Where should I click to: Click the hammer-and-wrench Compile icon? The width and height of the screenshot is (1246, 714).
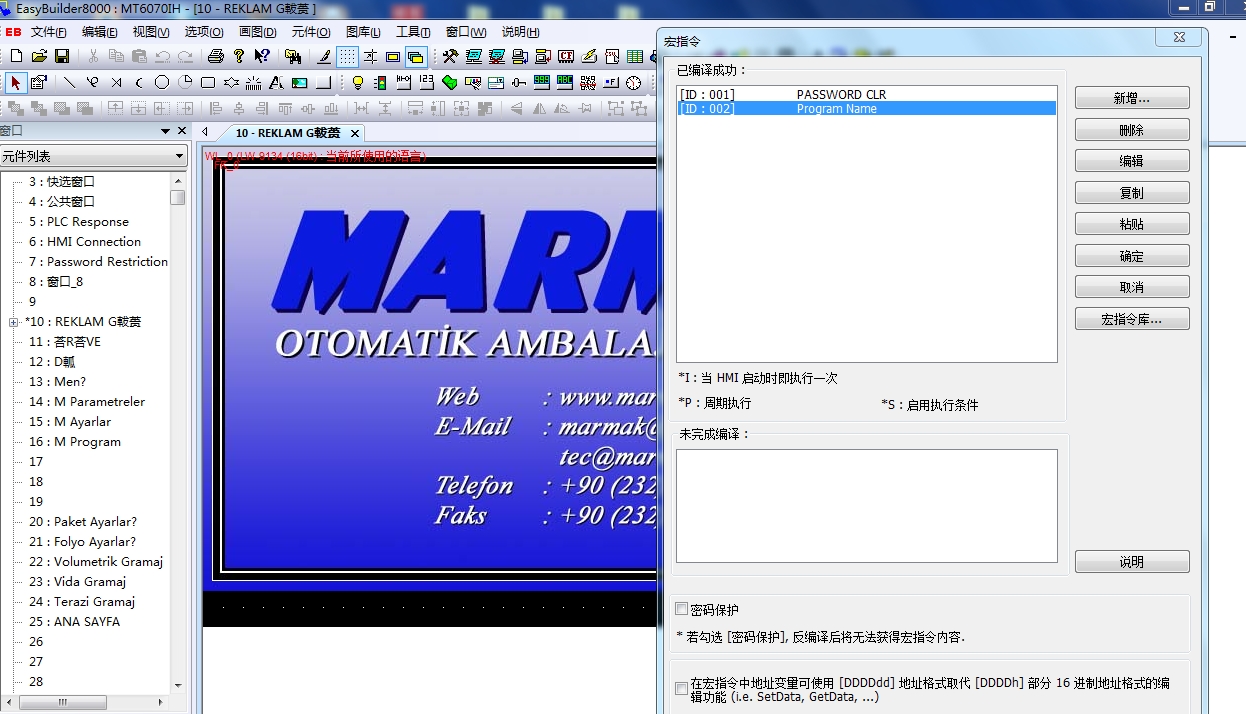click(450, 56)
